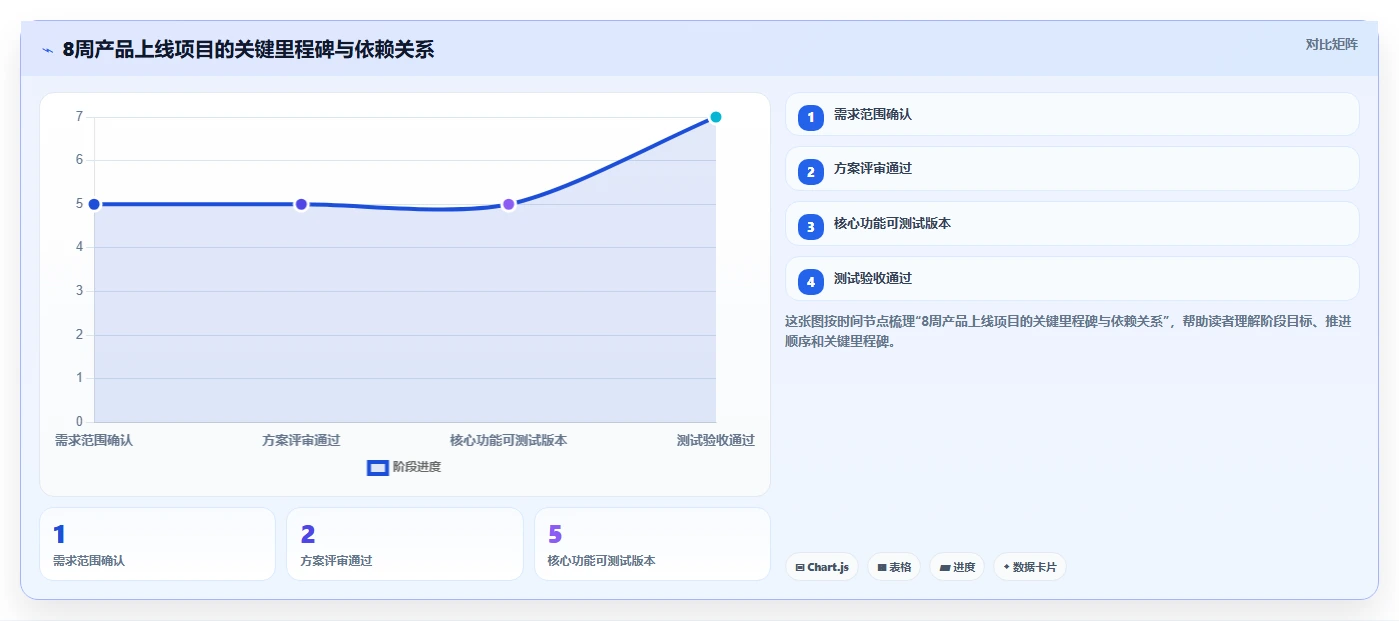Click the y-axis value 0
The height and width of the screenshot is (621, 1399).
click(x=79, y=422)
